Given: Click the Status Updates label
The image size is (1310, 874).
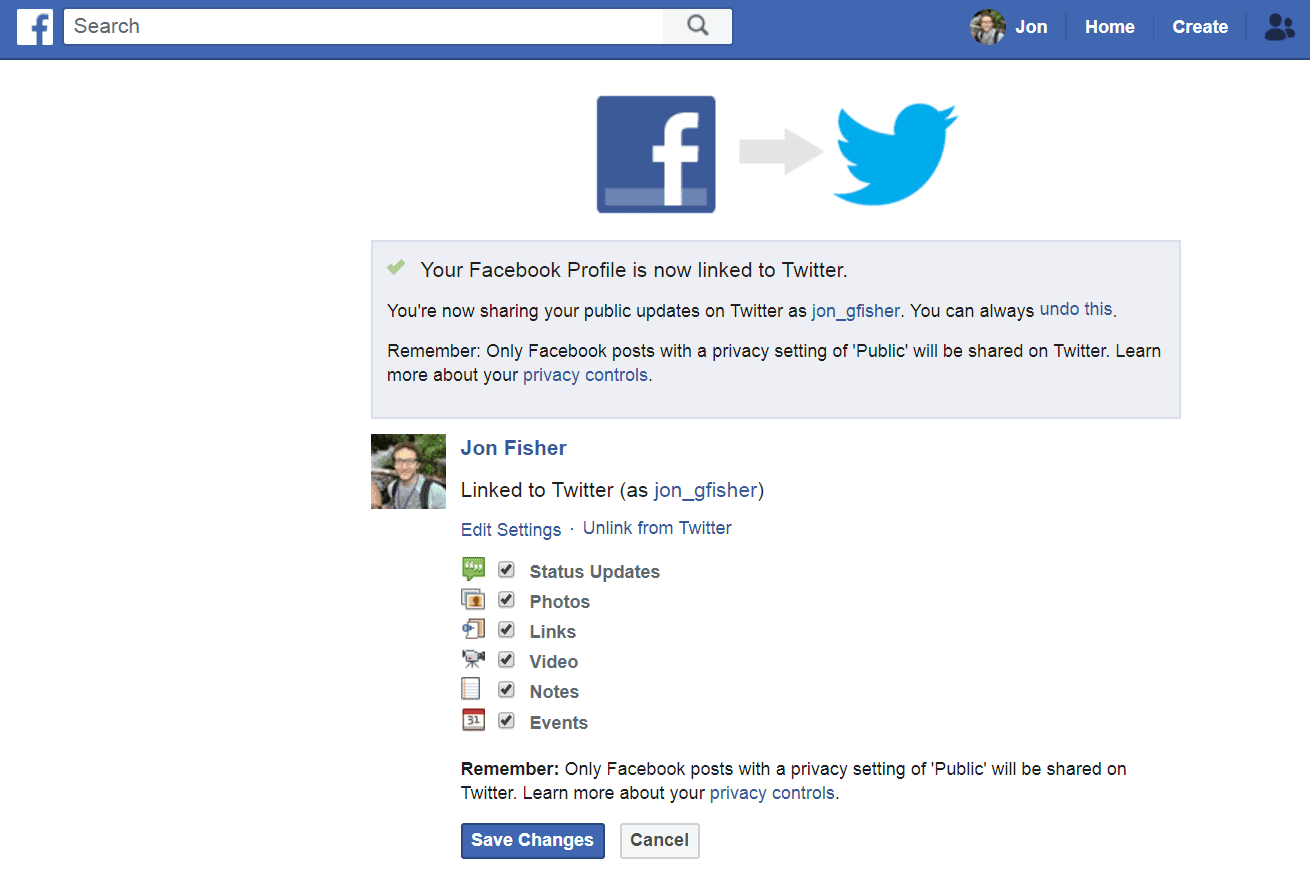Looking at the screenshot, I should [x=595, y=572].
